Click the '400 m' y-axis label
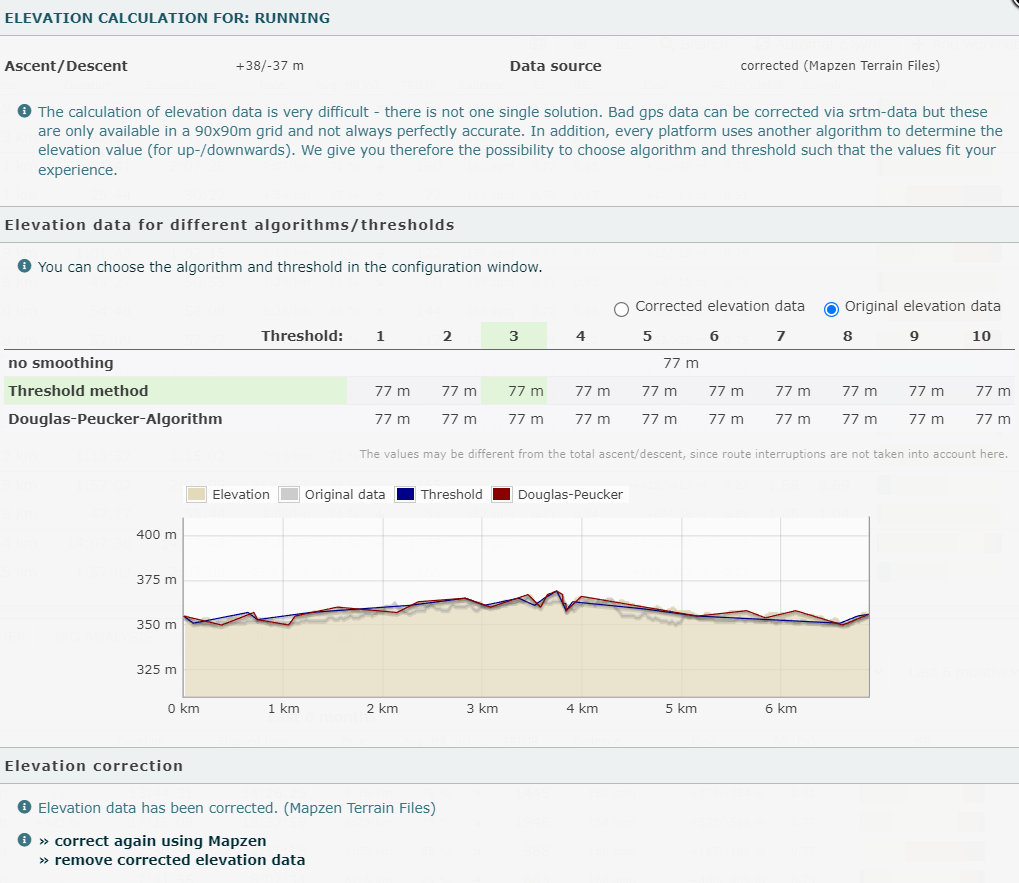 [x=157, y=534]
